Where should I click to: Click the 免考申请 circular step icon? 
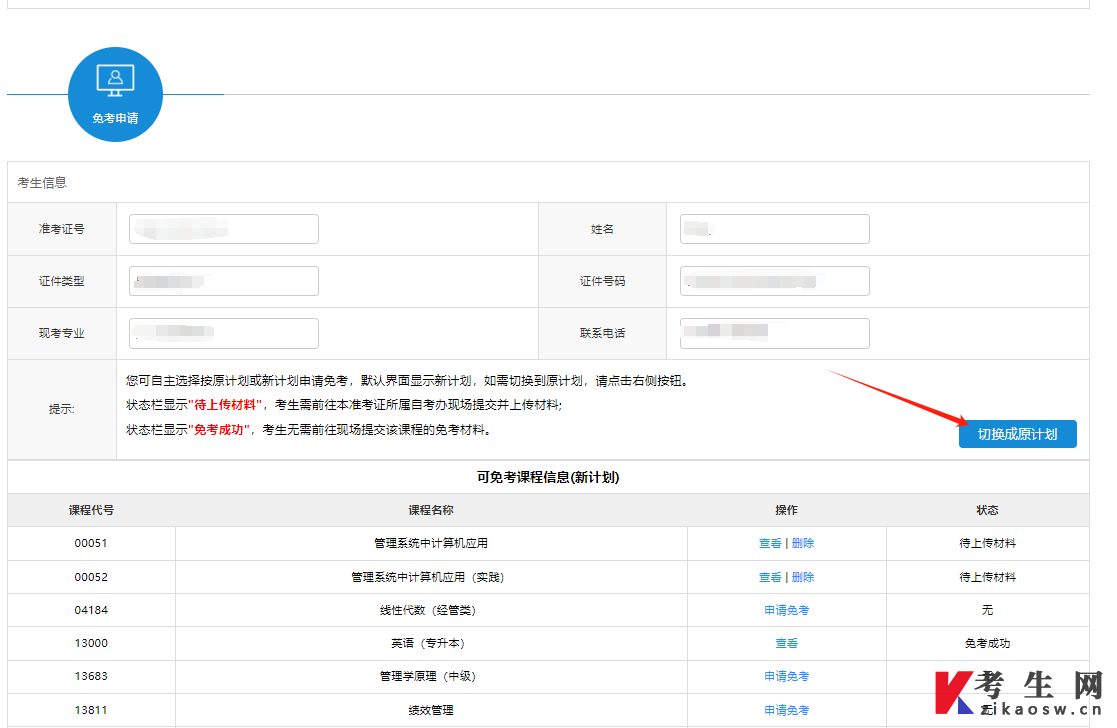tap(115, 94)
